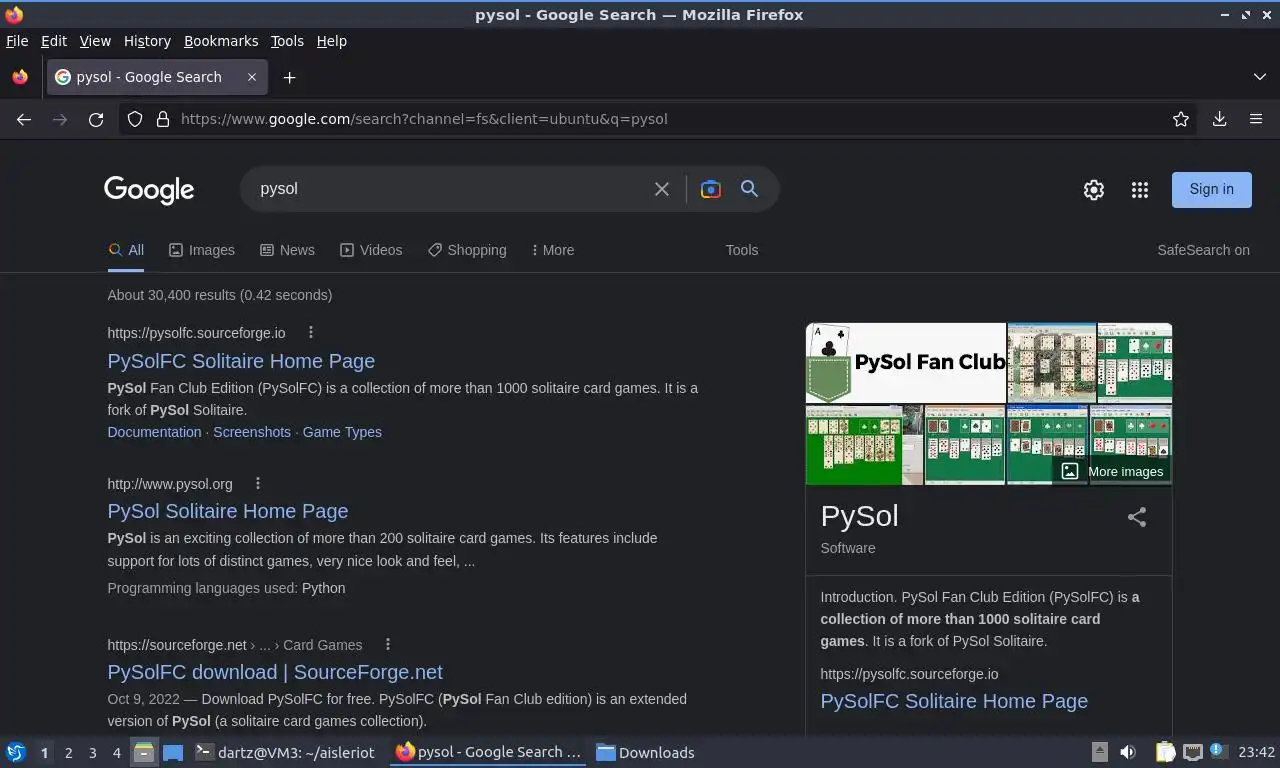
Task: Open the Help menu
Action: 332,41
